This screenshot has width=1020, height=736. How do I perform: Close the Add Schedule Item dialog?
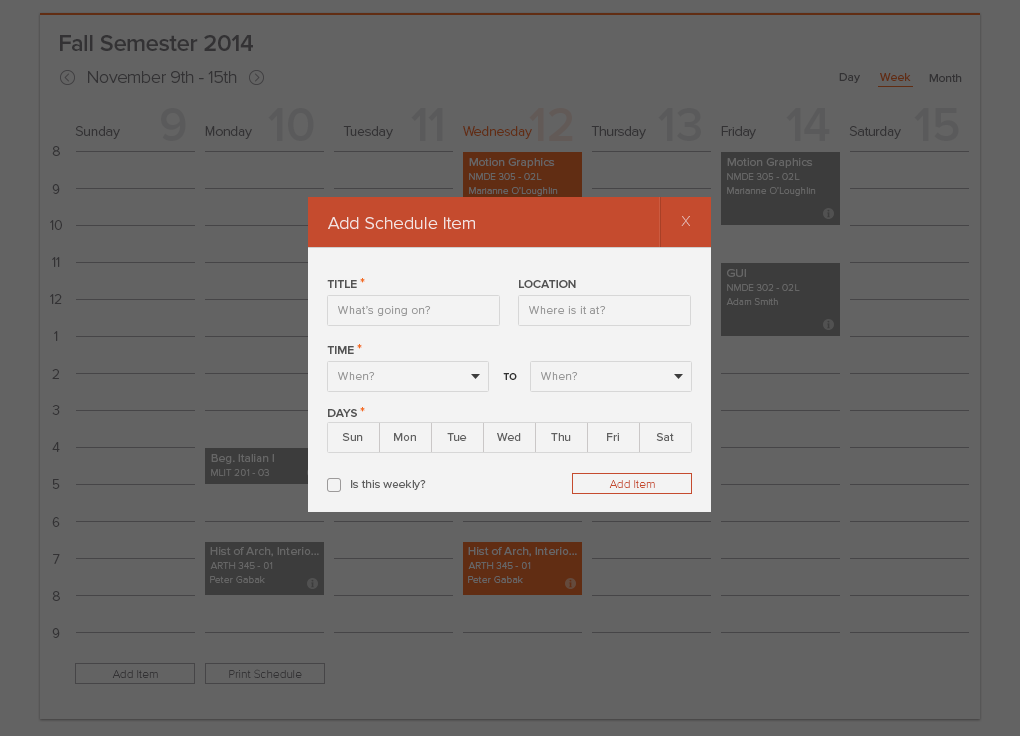coord(686,222)
